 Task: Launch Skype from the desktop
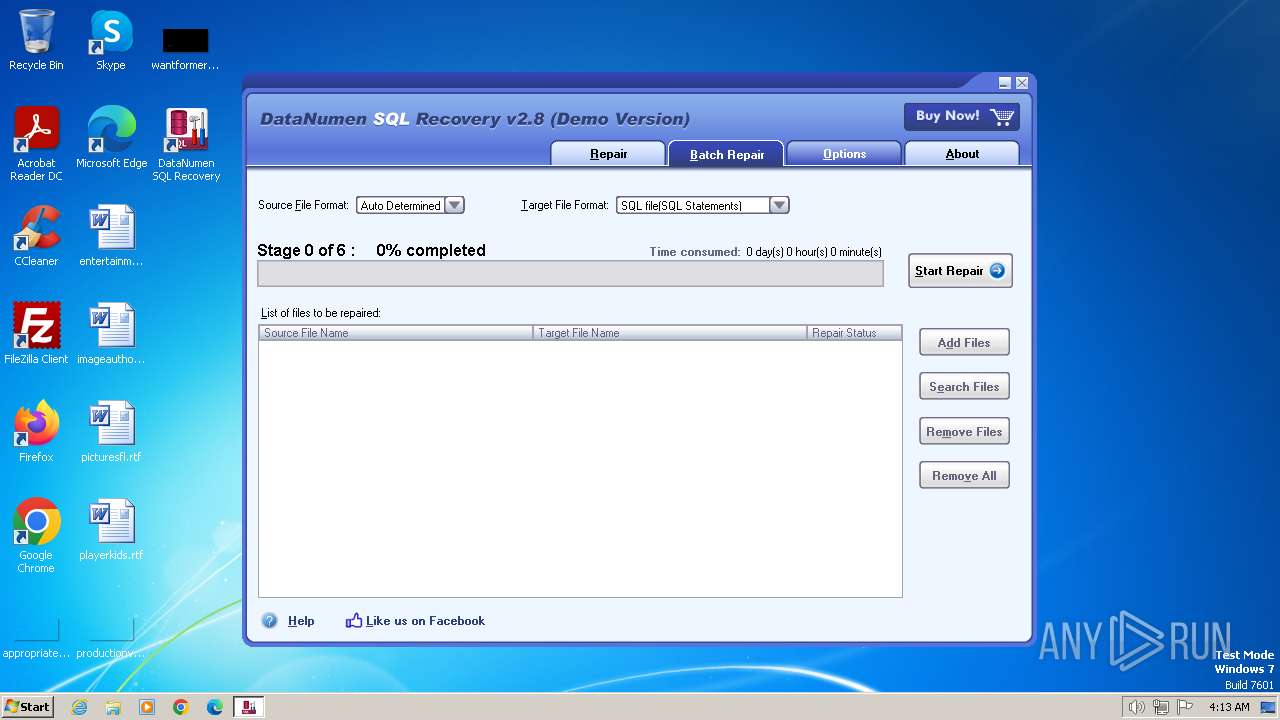click(x=110, y=40)
